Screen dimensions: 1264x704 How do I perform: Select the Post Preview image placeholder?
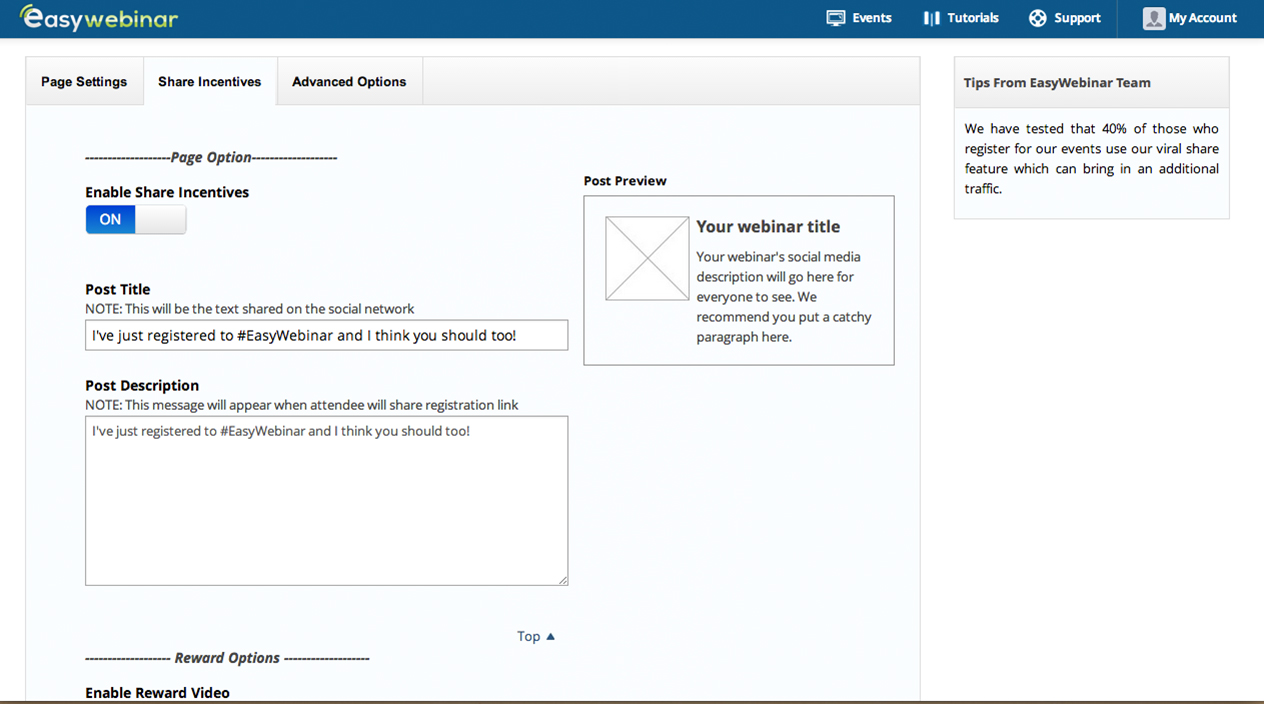[647, 258]
